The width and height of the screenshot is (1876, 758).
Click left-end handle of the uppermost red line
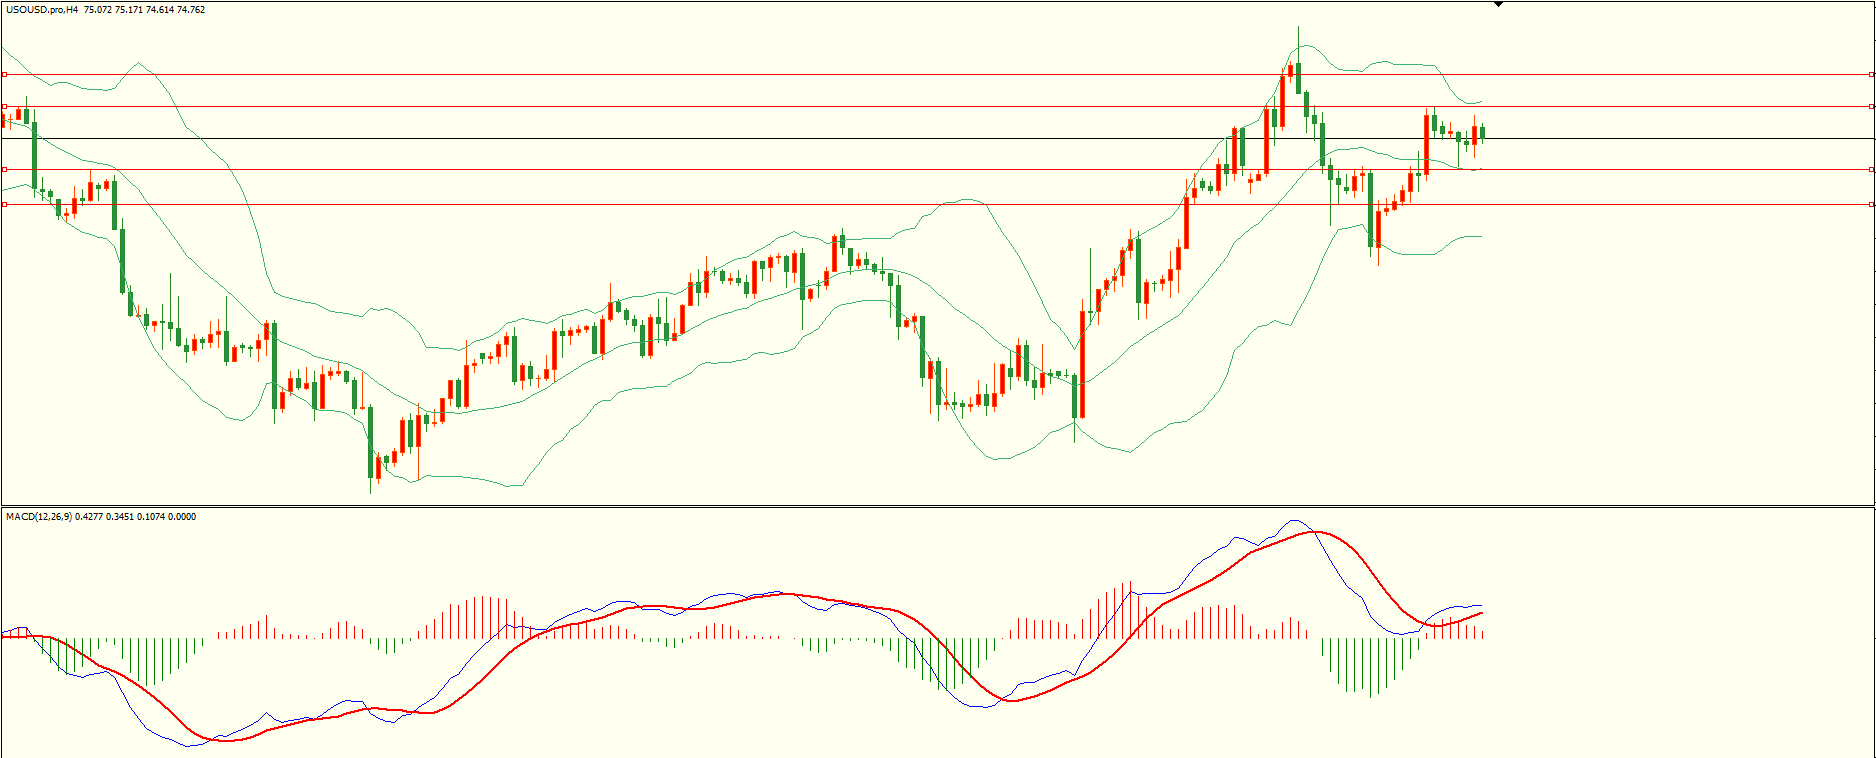[x=4, y=74]
